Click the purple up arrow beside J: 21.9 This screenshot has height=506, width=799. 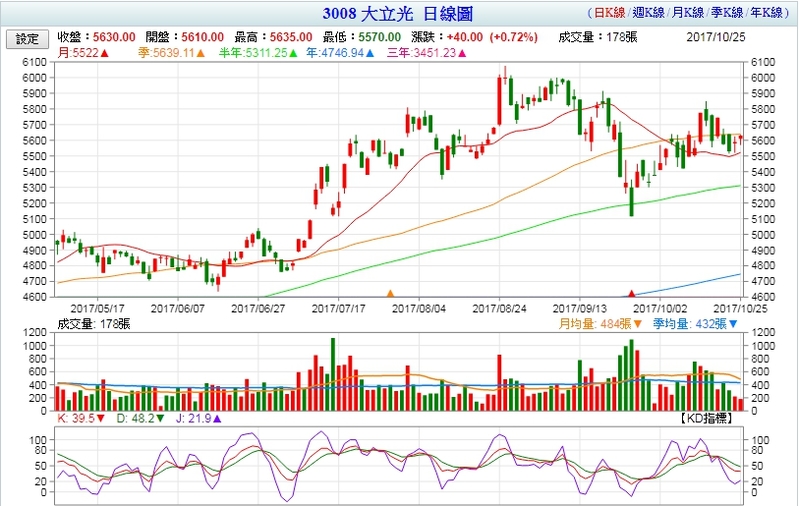coord(218,417)
